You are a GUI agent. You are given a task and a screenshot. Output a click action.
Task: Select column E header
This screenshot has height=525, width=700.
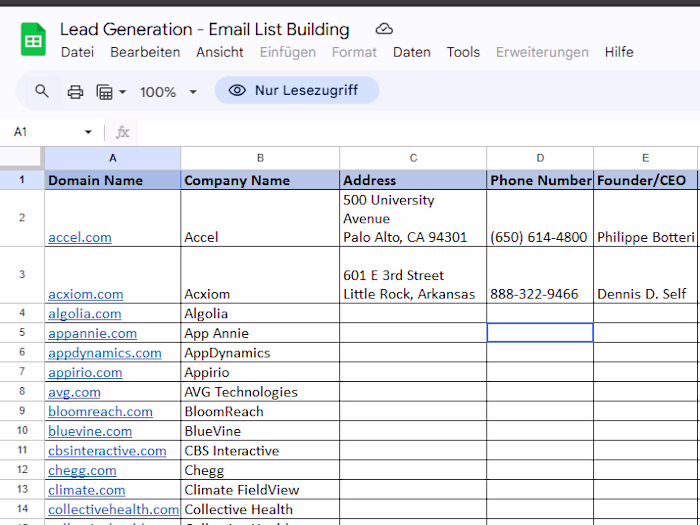tap(645, 158)
